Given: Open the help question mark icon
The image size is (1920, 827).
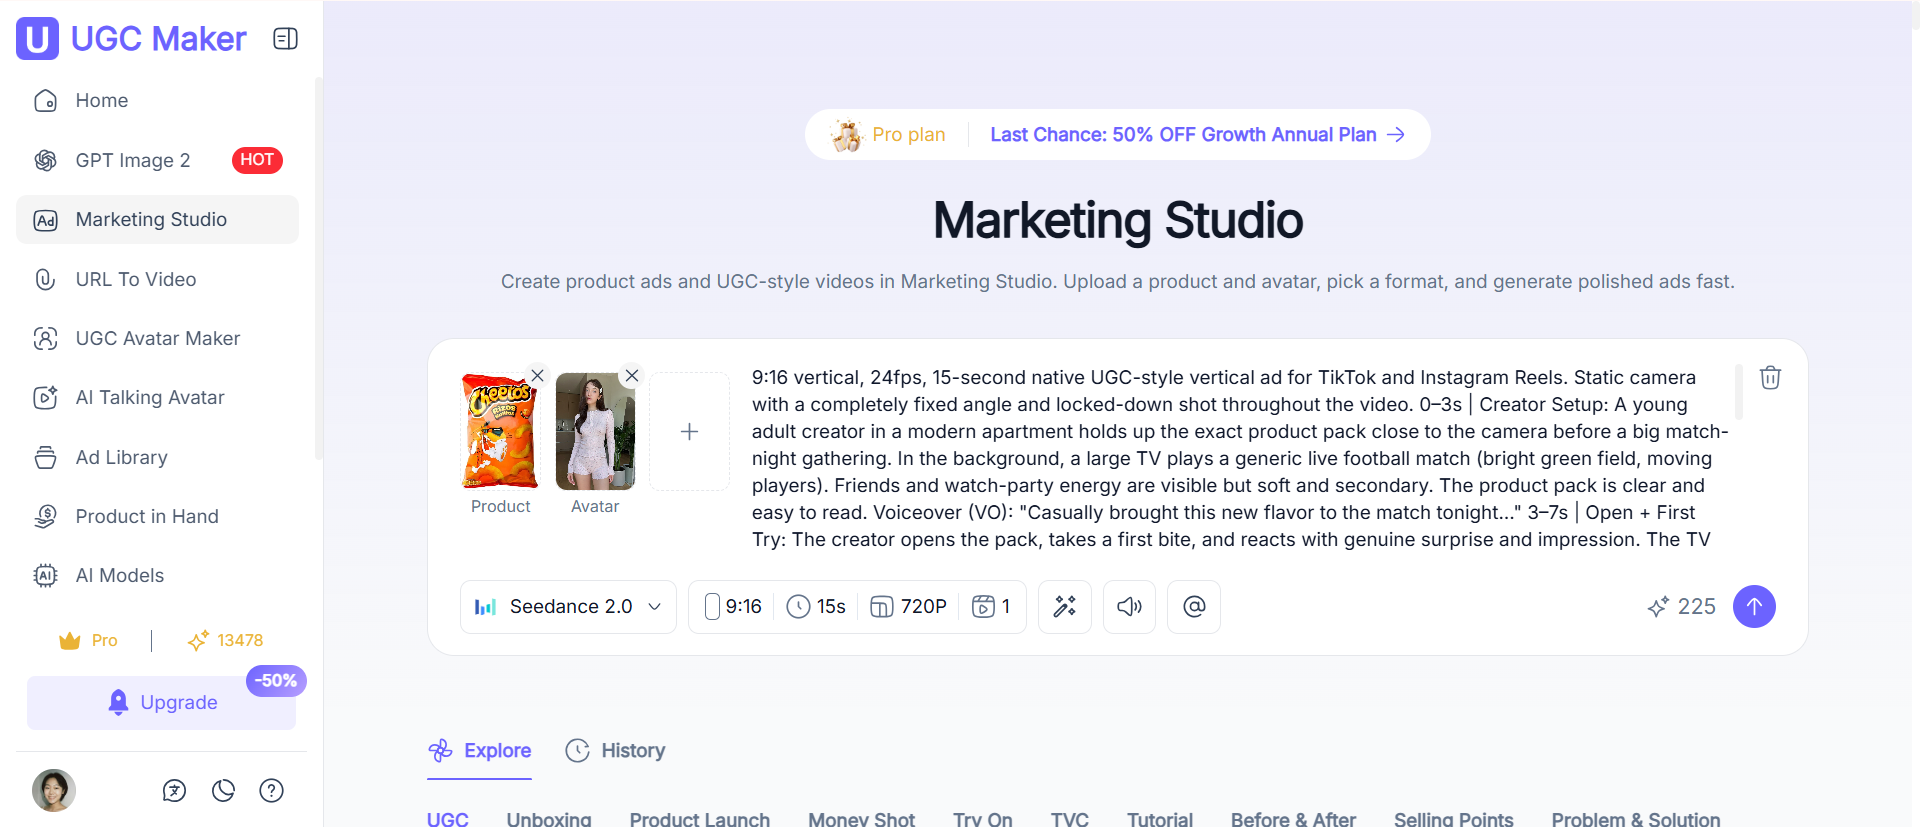Looking at the screenshot, I should coord(271,791).
